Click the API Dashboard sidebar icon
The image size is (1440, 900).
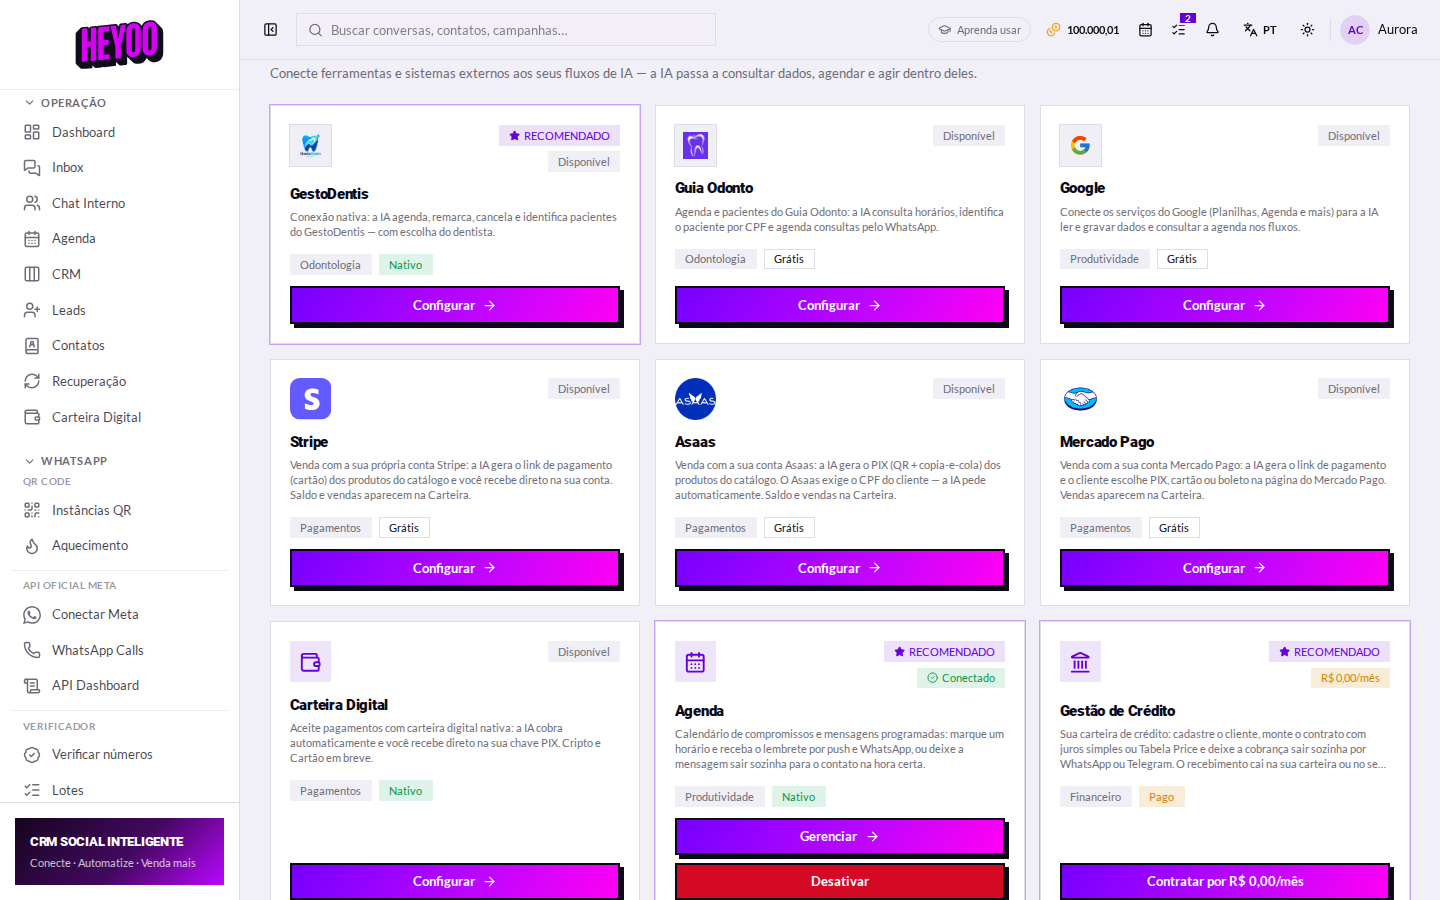(x=32, y=685)
